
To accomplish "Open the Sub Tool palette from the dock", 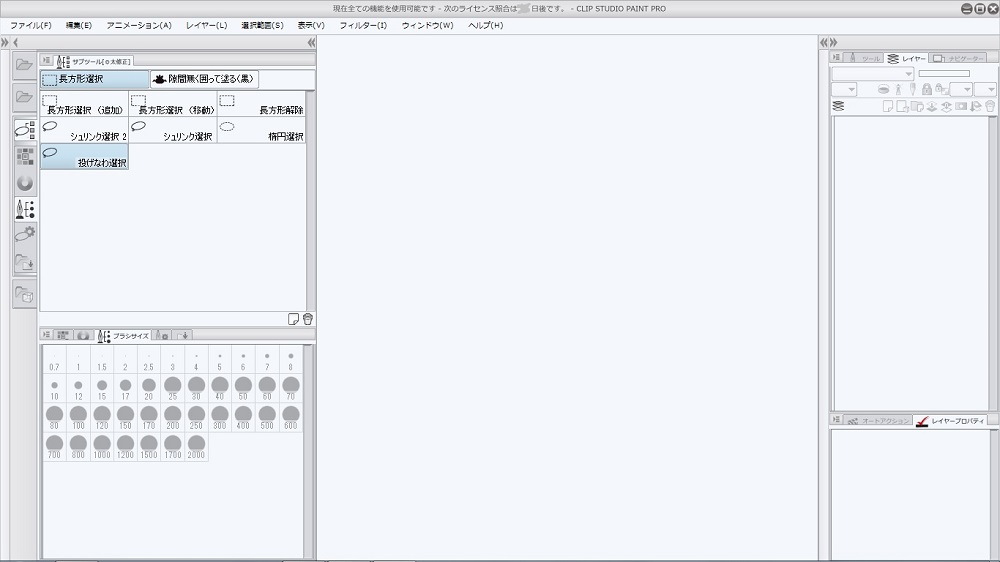I will (25, 130).
